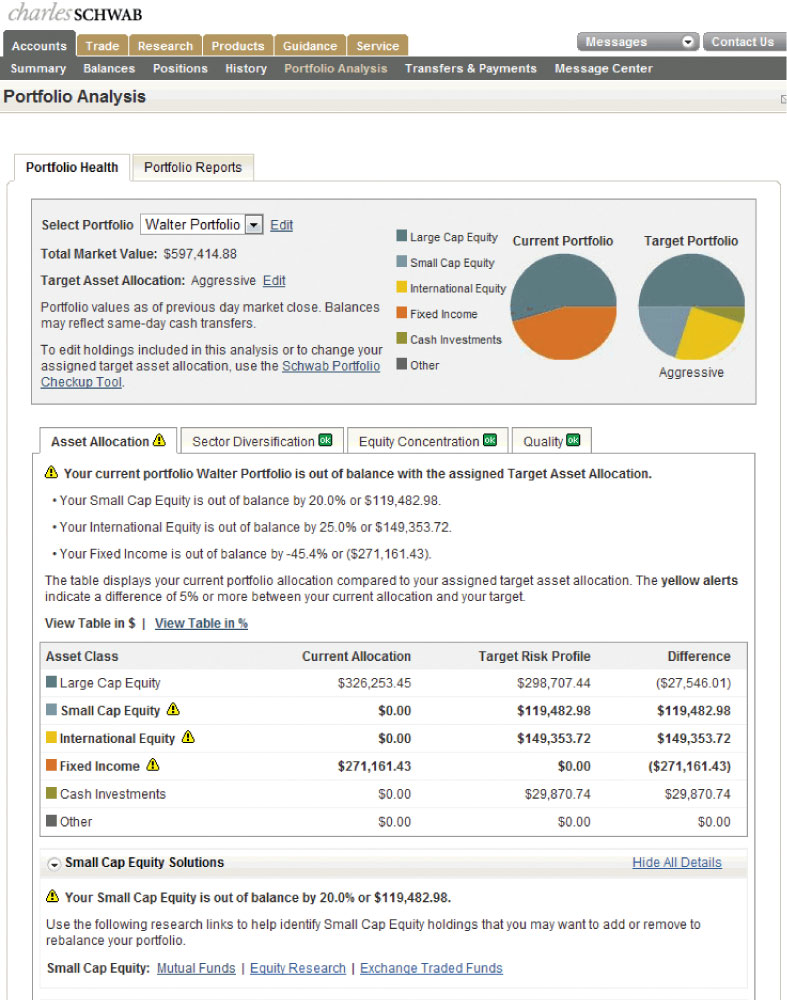Click Large Cap Equity table row swatch
This screenshot has height=1000, width=787.
52,682
